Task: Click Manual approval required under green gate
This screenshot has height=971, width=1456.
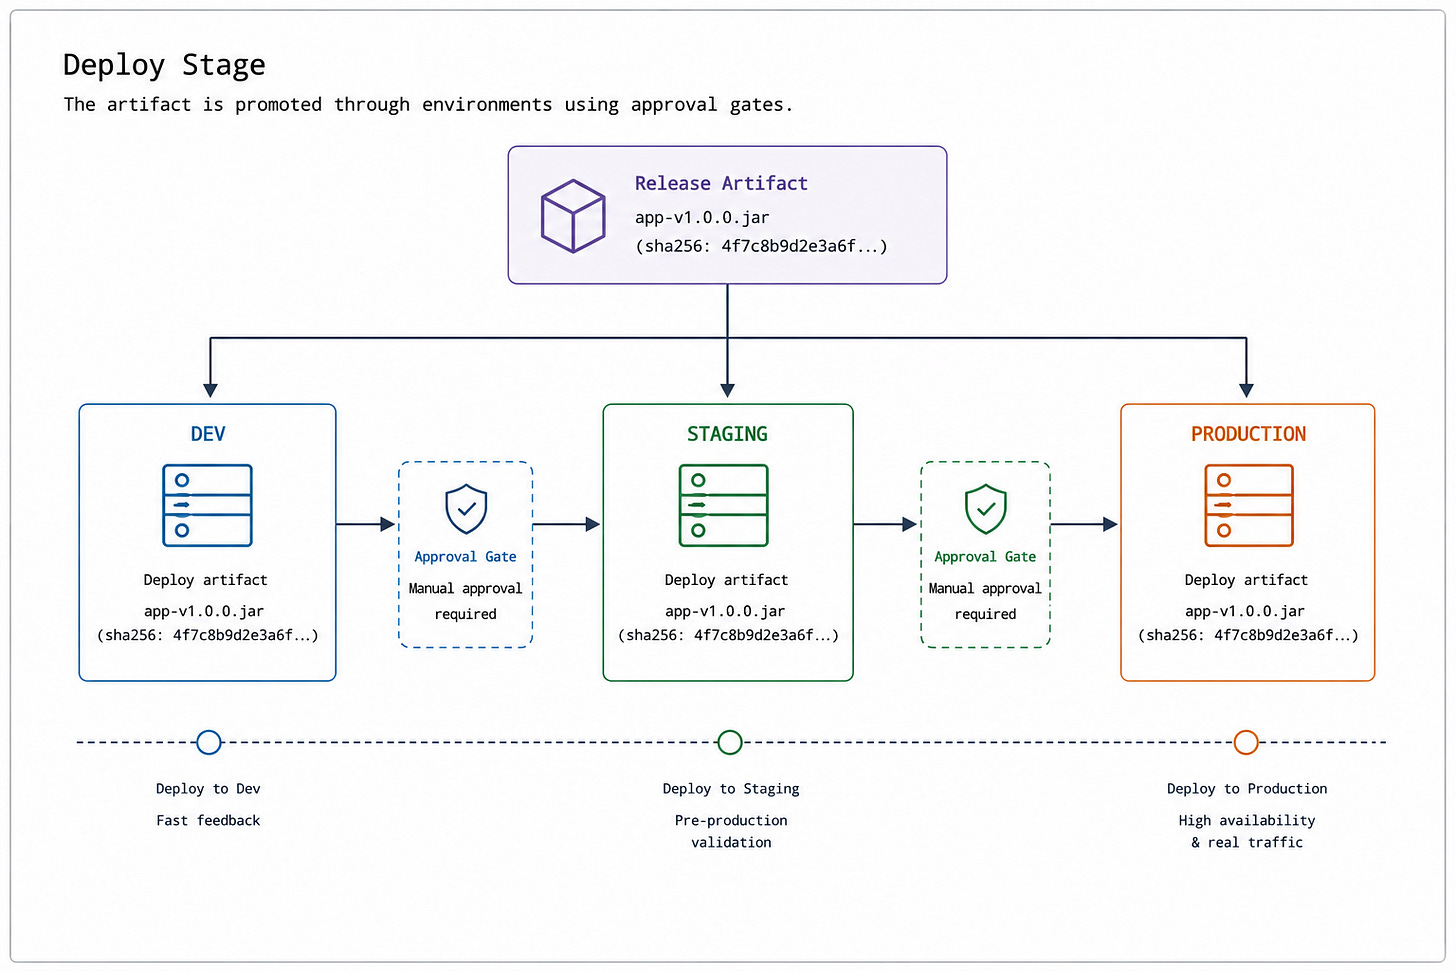Action: click(x=985, y=601)
